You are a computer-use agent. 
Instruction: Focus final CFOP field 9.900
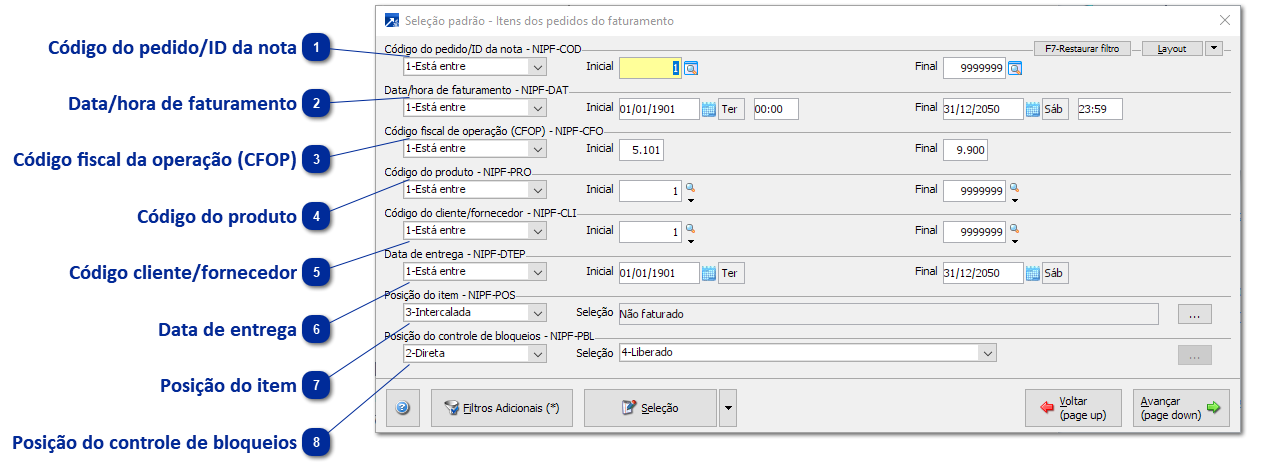(965, 150)
